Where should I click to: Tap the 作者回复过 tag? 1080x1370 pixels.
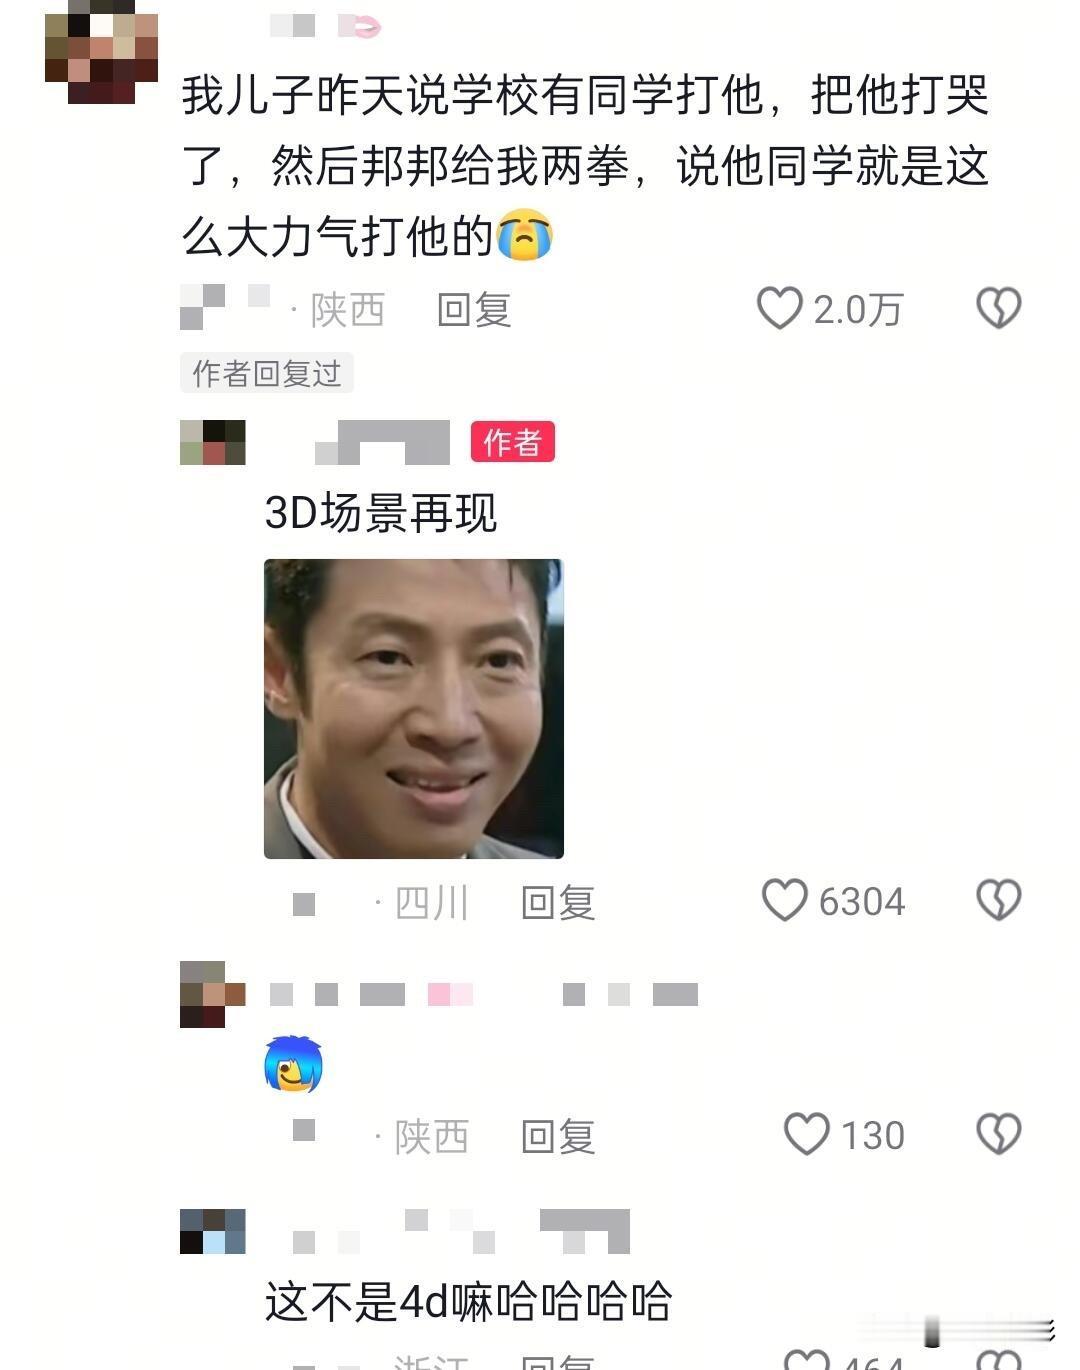[267, 373]
